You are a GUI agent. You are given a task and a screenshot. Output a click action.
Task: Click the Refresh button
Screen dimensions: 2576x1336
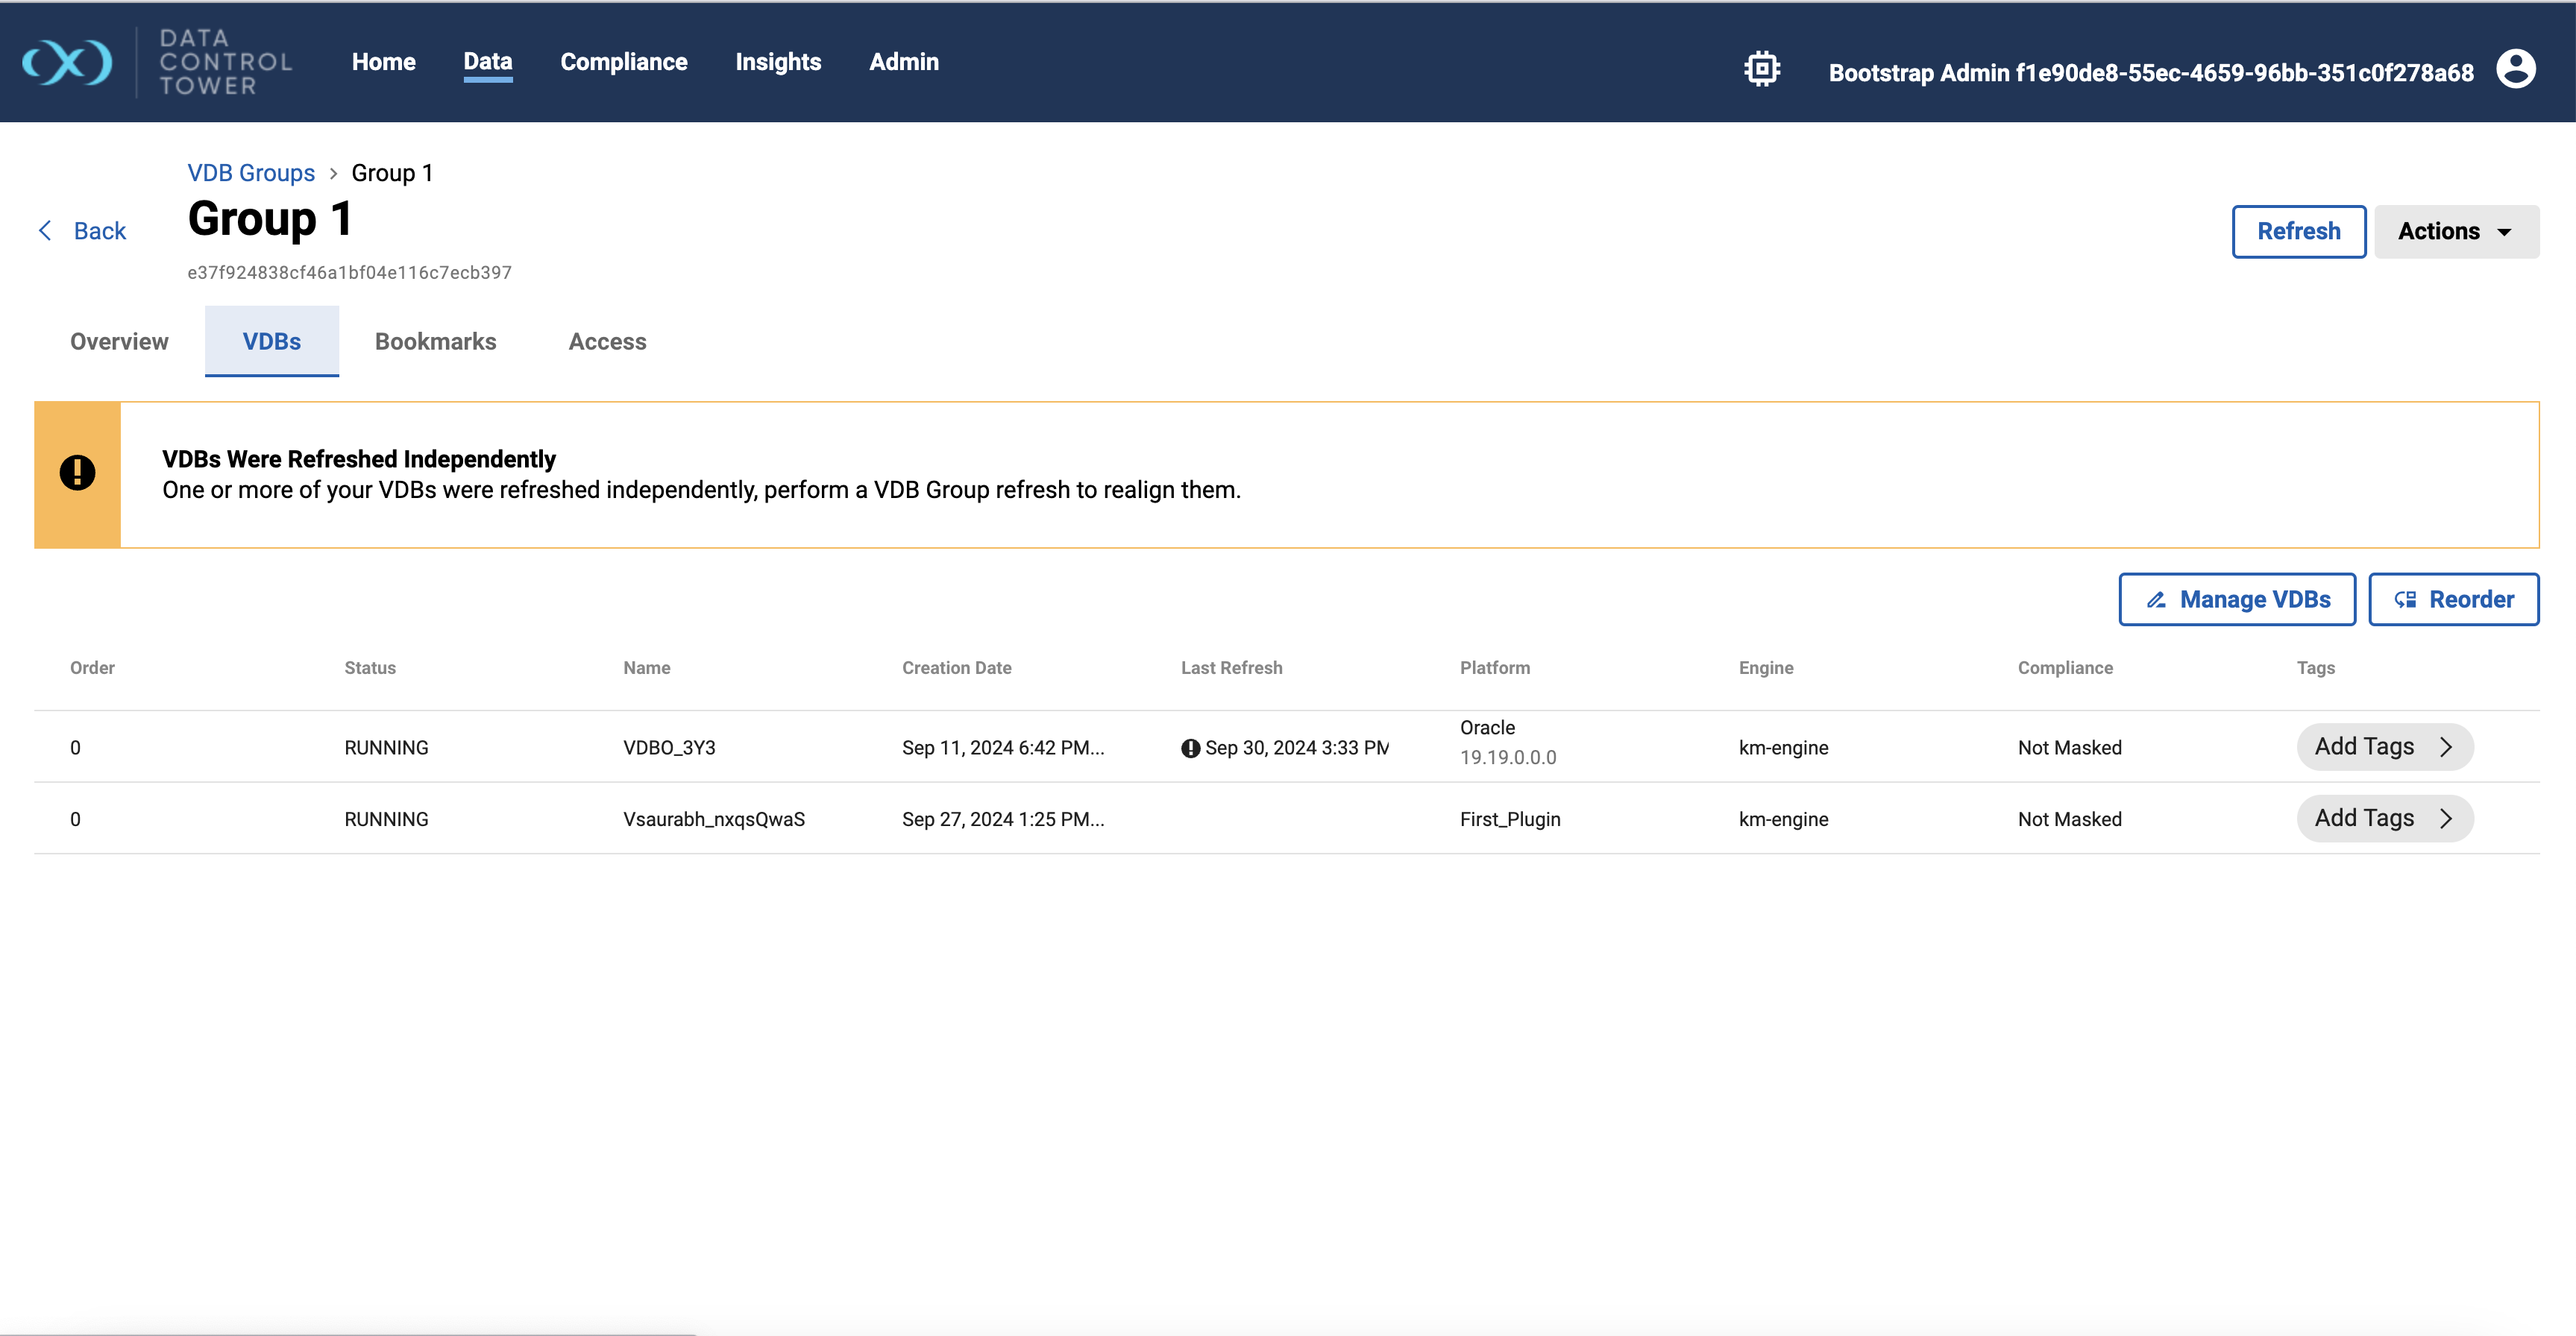coord(2298,232)
